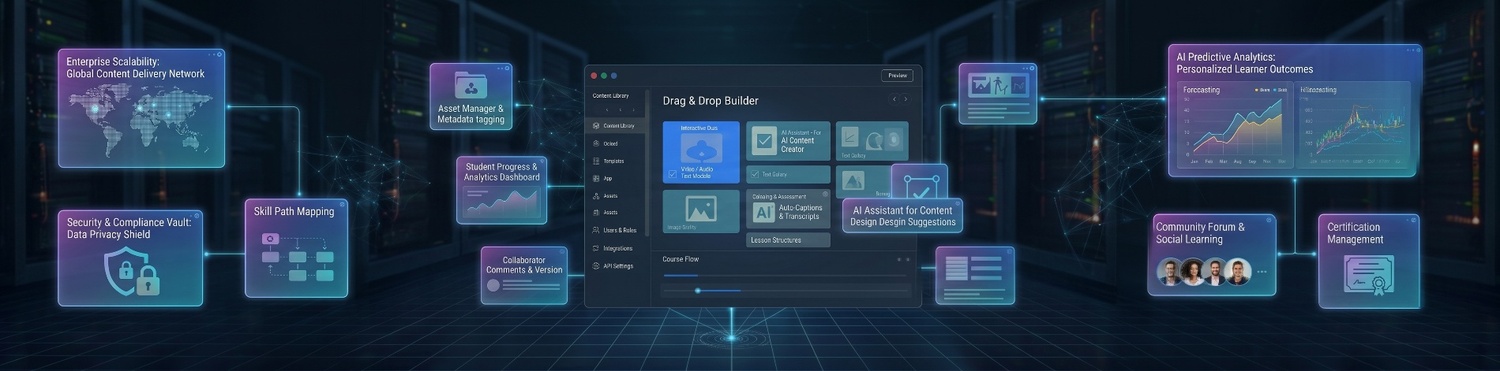Click the cloud icon in the Interactive tile
Screen dimensions: 1500x371
click(701, 148)
